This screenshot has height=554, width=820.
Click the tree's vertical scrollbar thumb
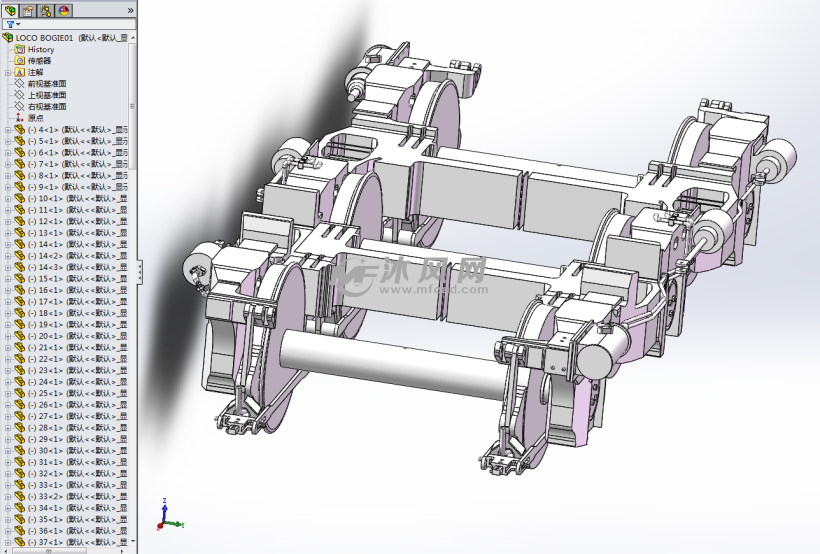pos(132,106)
